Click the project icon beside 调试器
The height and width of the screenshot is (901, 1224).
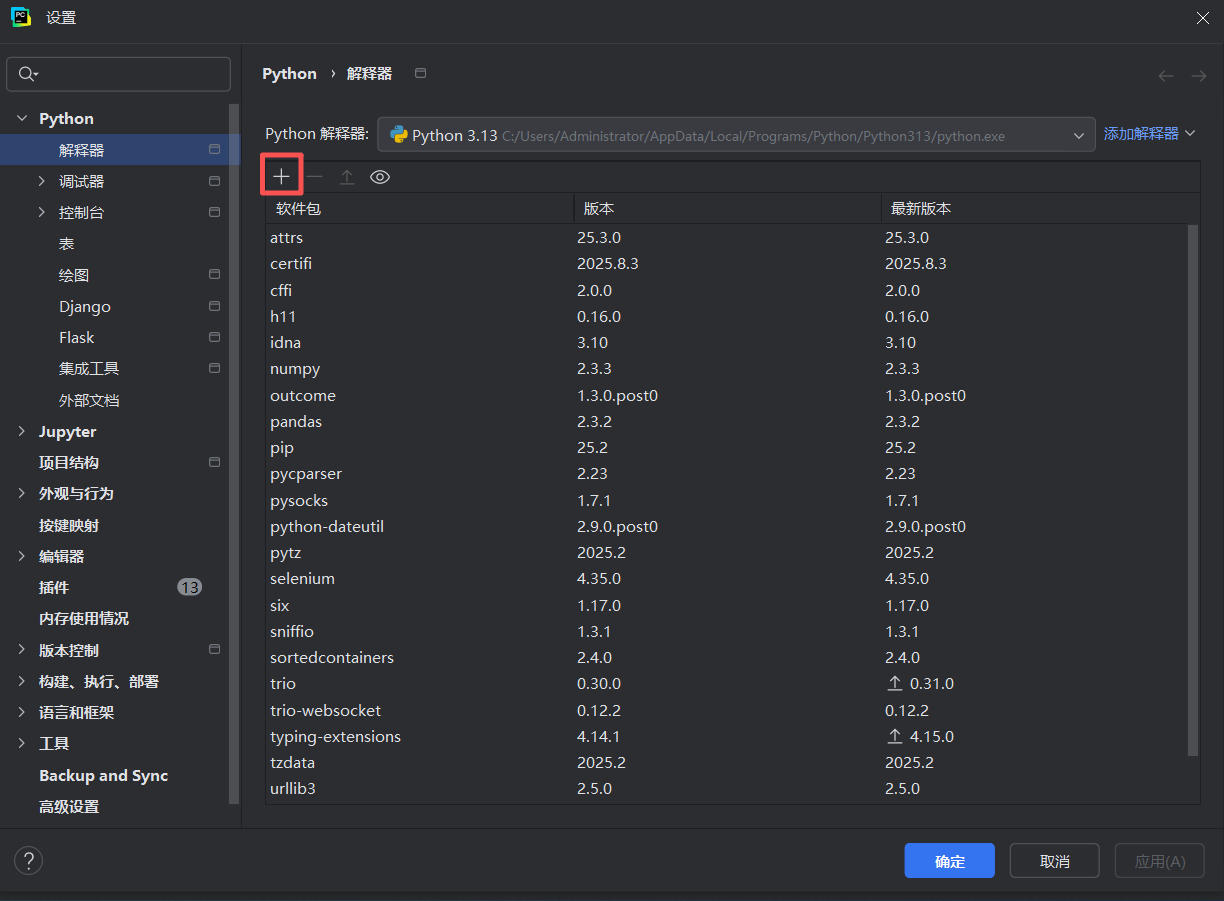point(214,182)
